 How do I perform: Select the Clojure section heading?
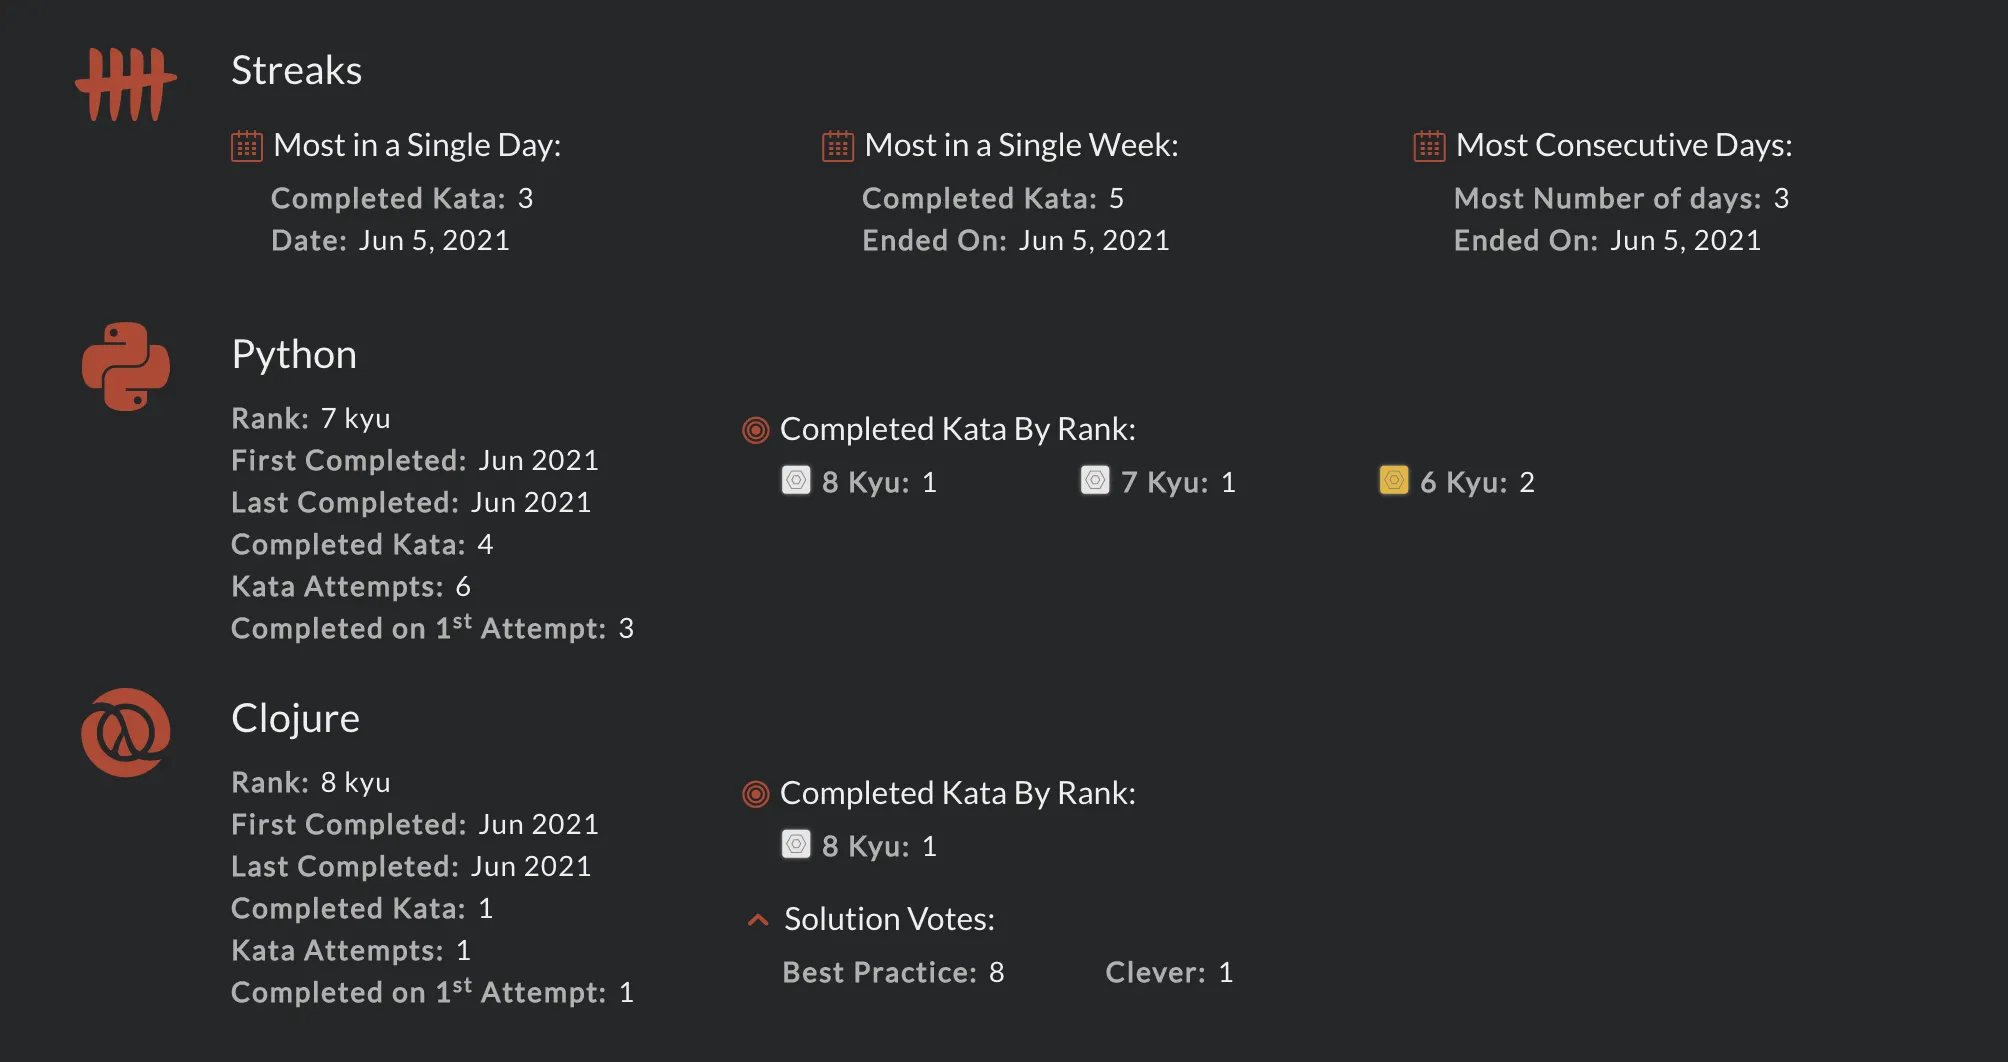[295, 718]
